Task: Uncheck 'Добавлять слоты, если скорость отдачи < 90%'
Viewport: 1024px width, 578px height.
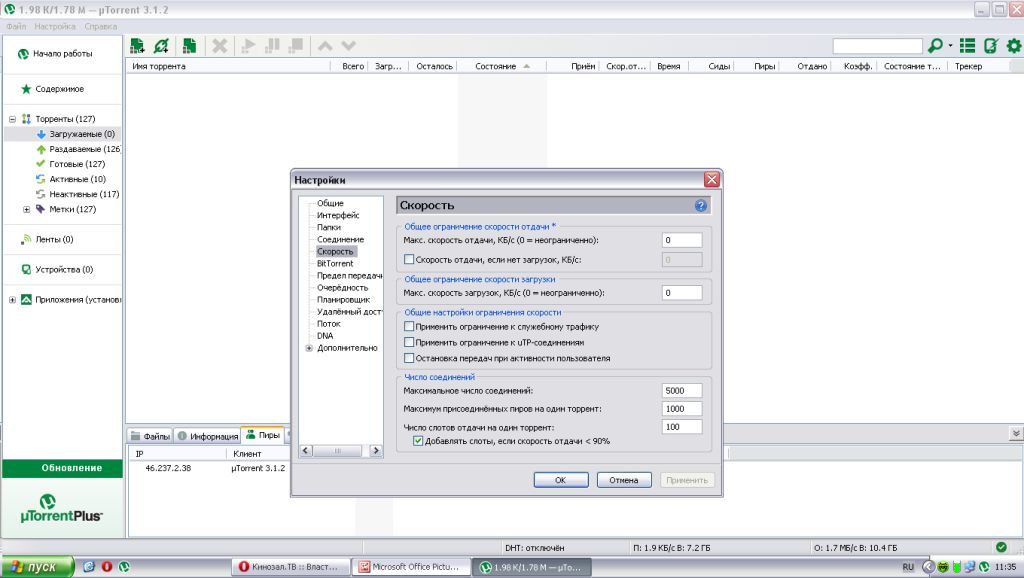Action: click(x=418, y=440)
